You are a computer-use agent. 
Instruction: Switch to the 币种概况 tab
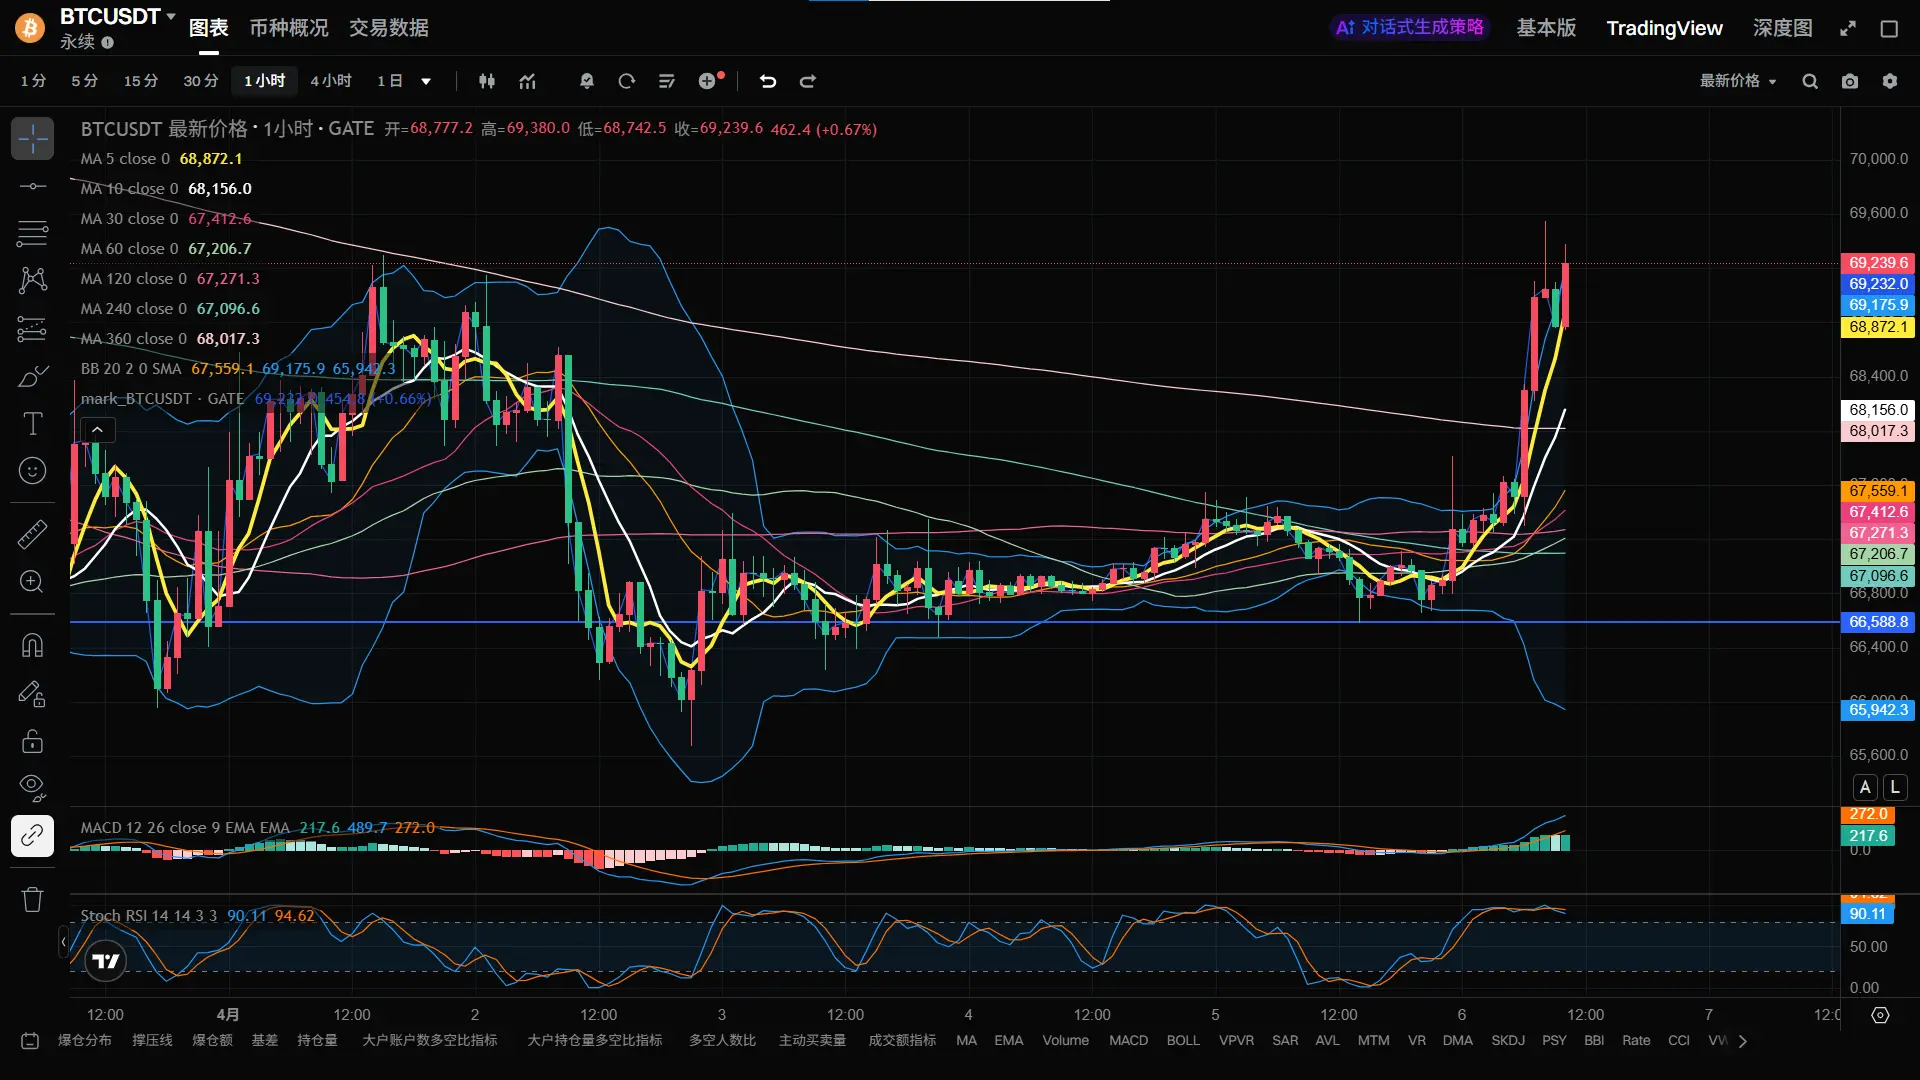[288, 28]
